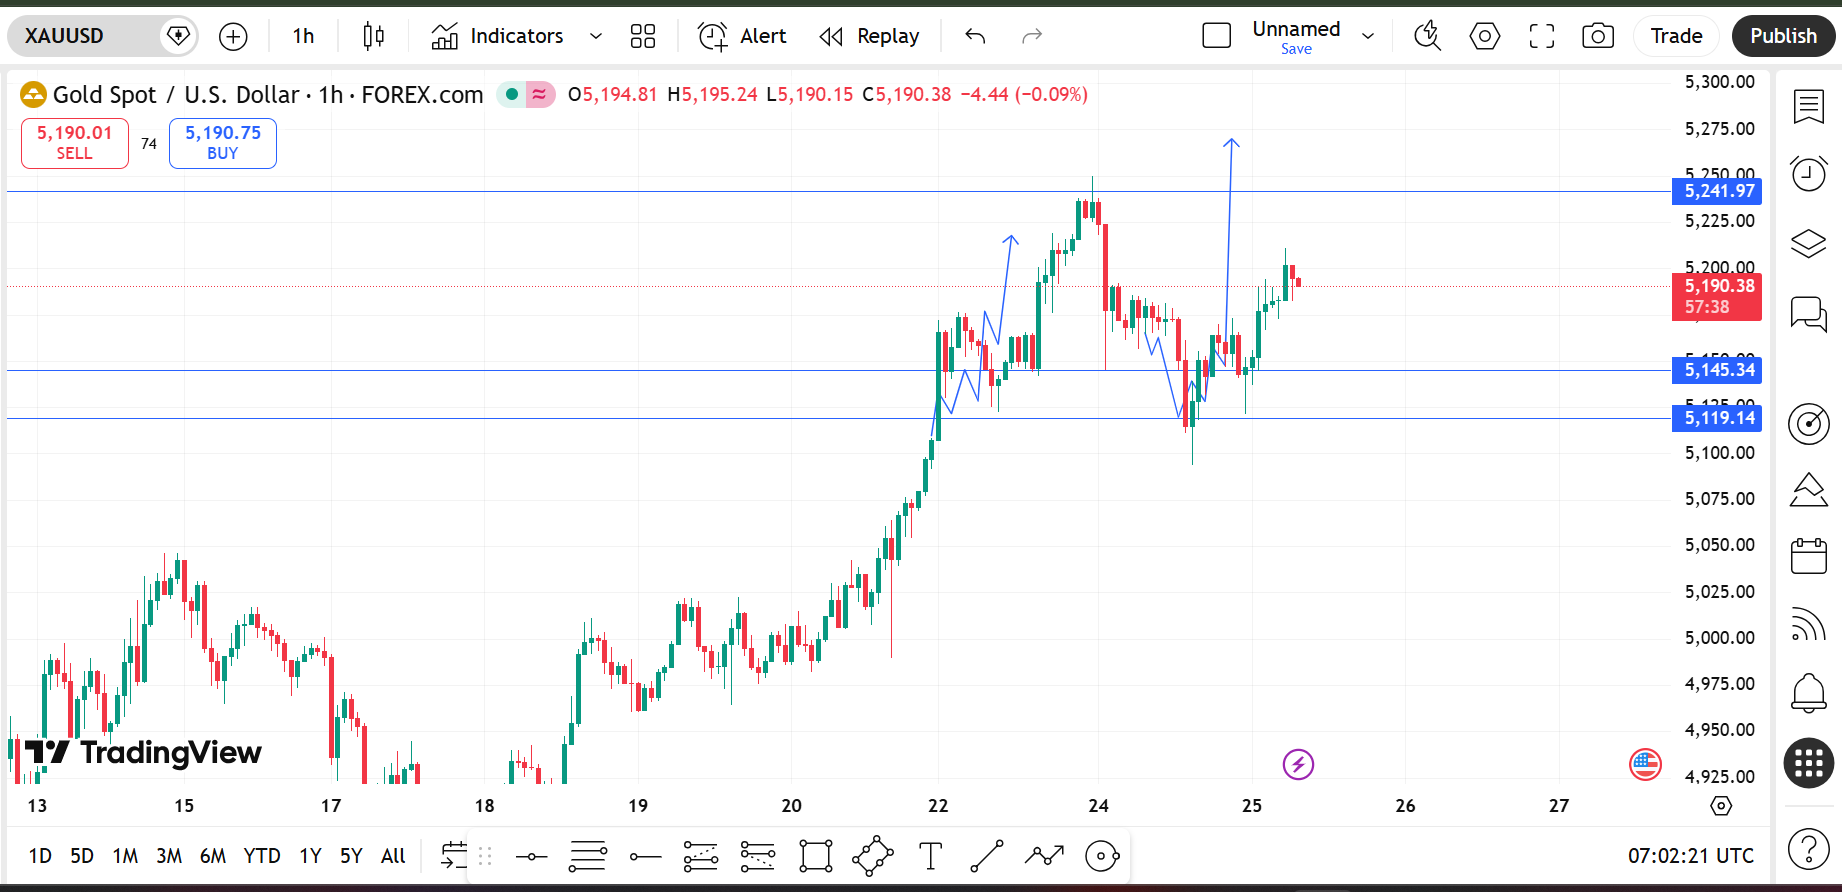The width and height of the screenshot is (1842, 892).
Task: Open the timezone menu at 07:02:21 UTC
Action: click(x=1691, y=856)
